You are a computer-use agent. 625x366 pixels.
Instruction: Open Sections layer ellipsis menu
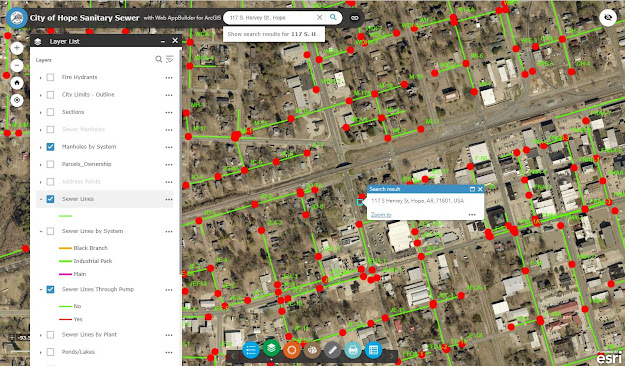(x=169, y=112)
